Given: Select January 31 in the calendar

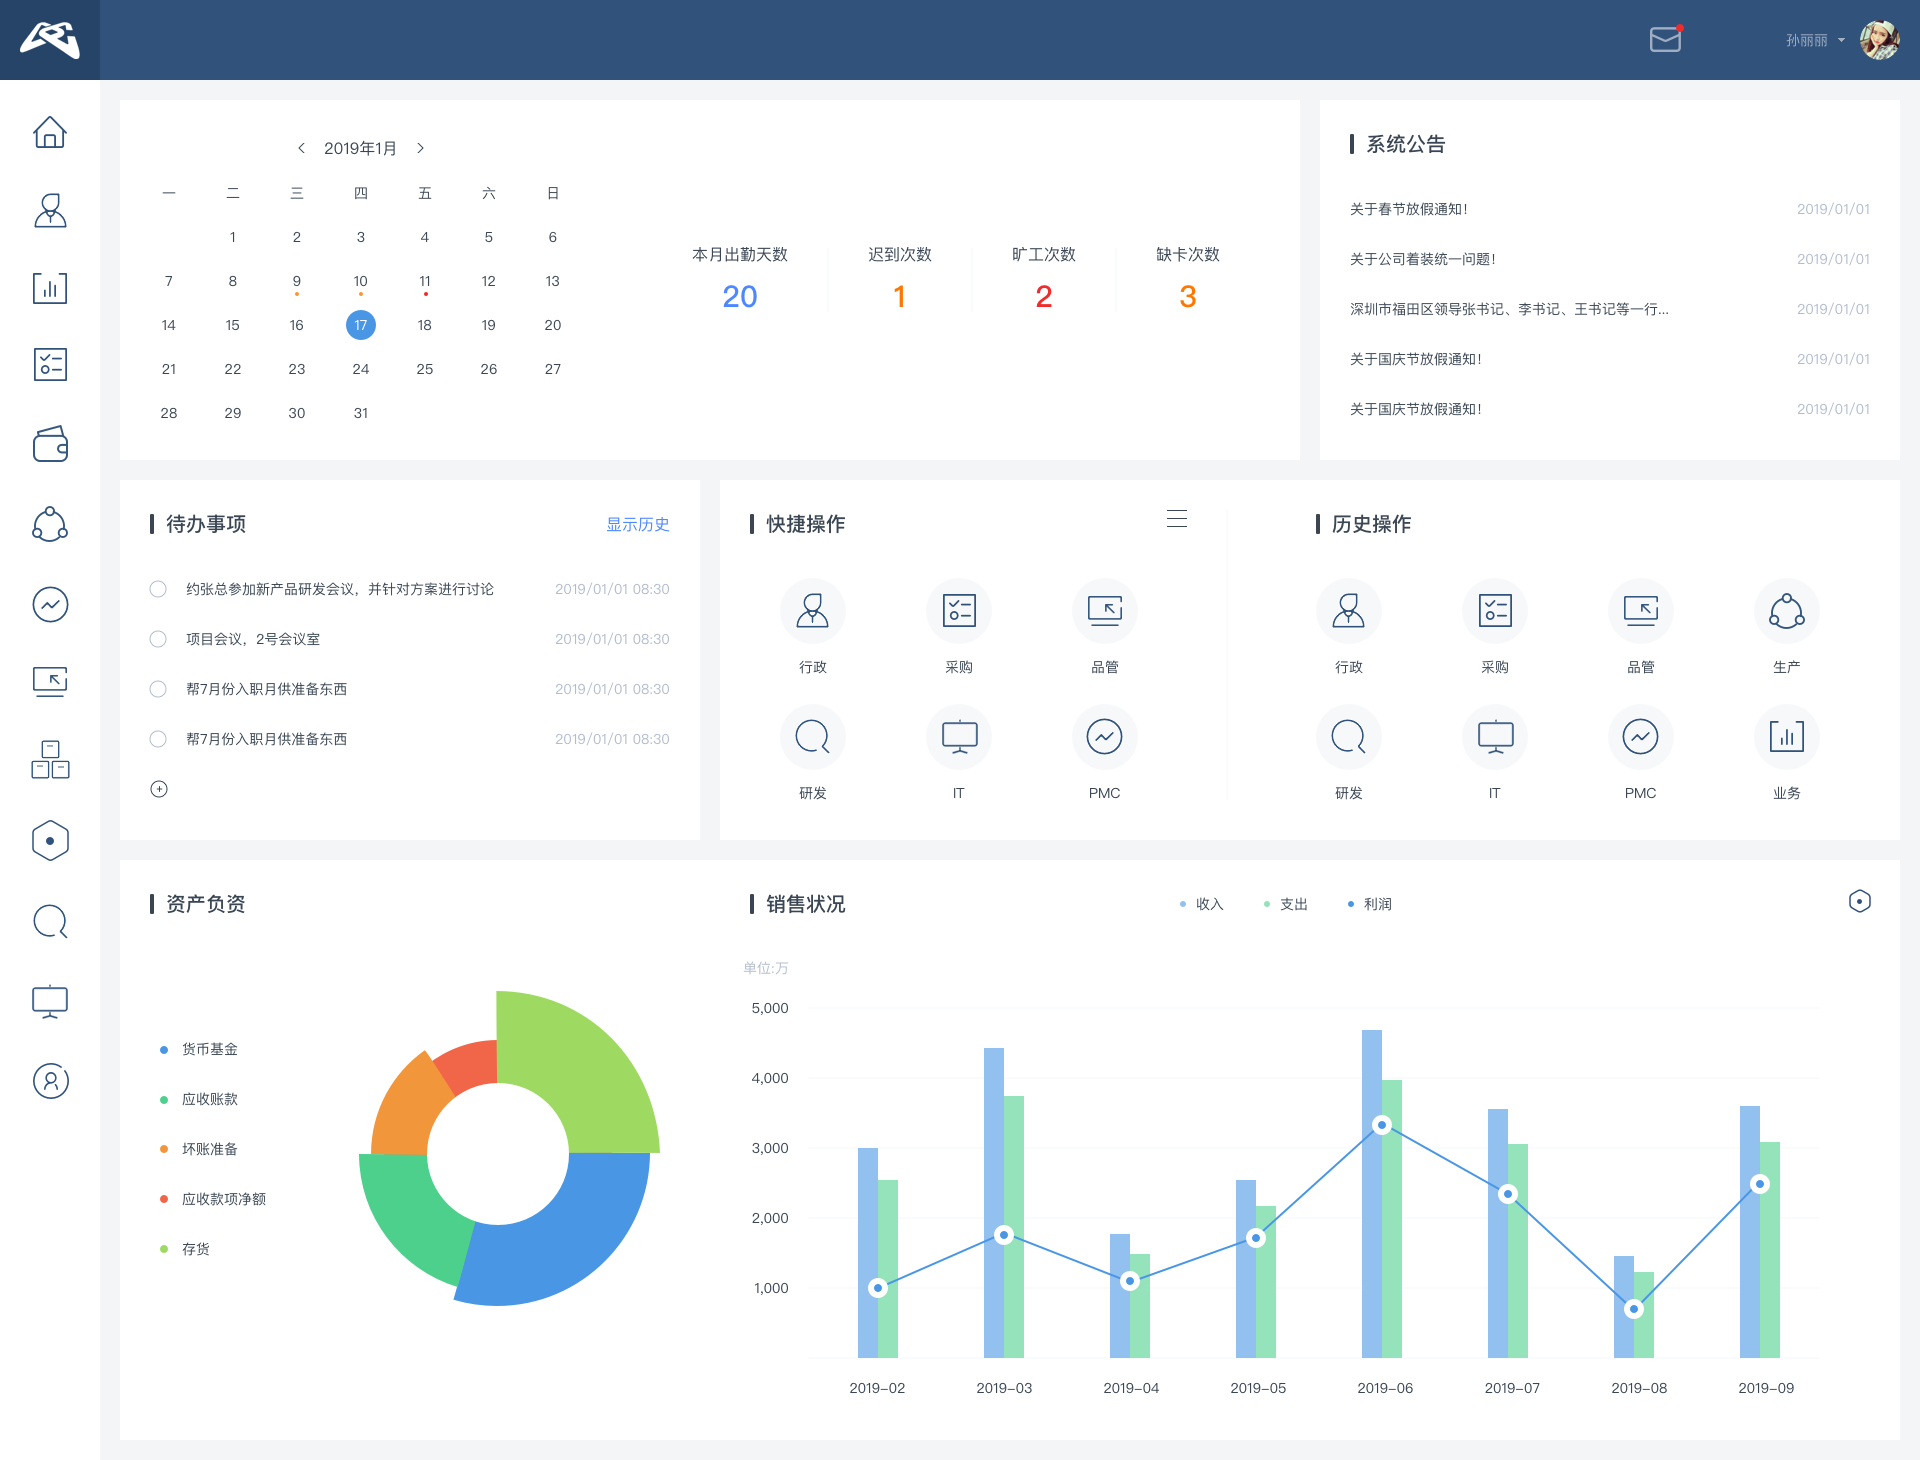Looking at the screenshot, I should (x=361, y=413).
